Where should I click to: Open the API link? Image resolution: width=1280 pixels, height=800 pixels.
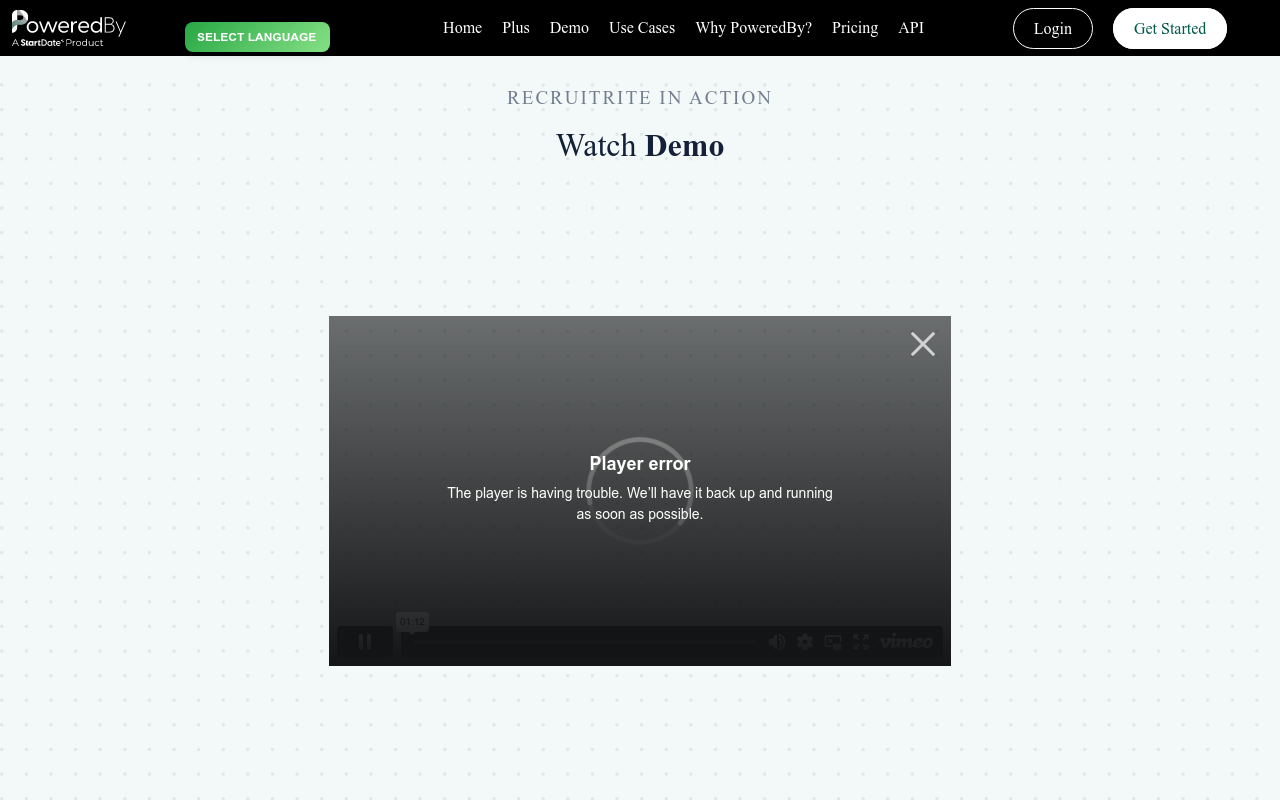(x=911, y=28)
